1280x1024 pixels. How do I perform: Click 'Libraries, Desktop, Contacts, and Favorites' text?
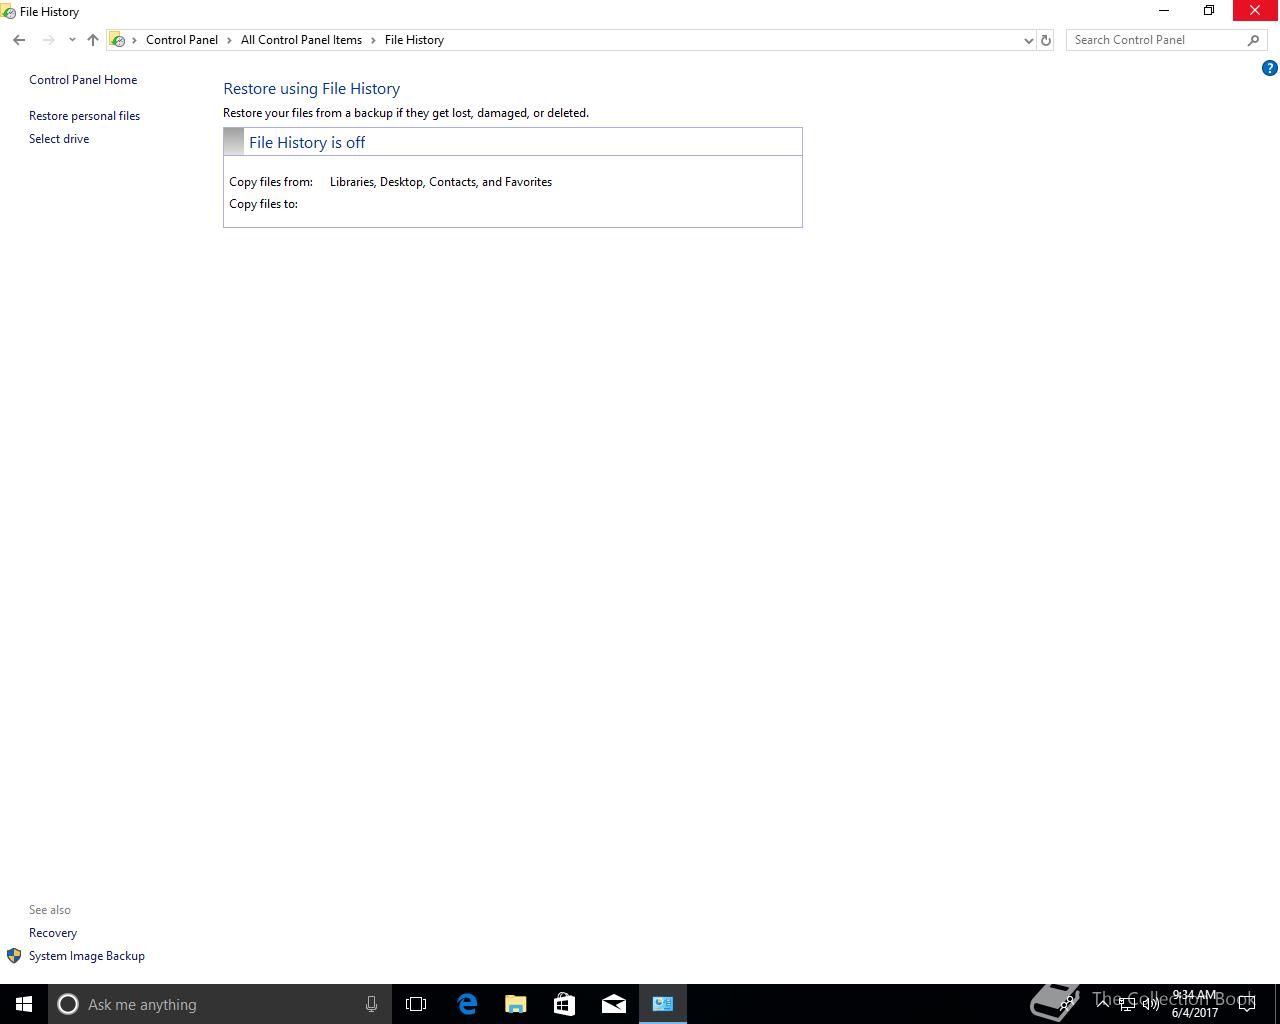coord(441,182)
